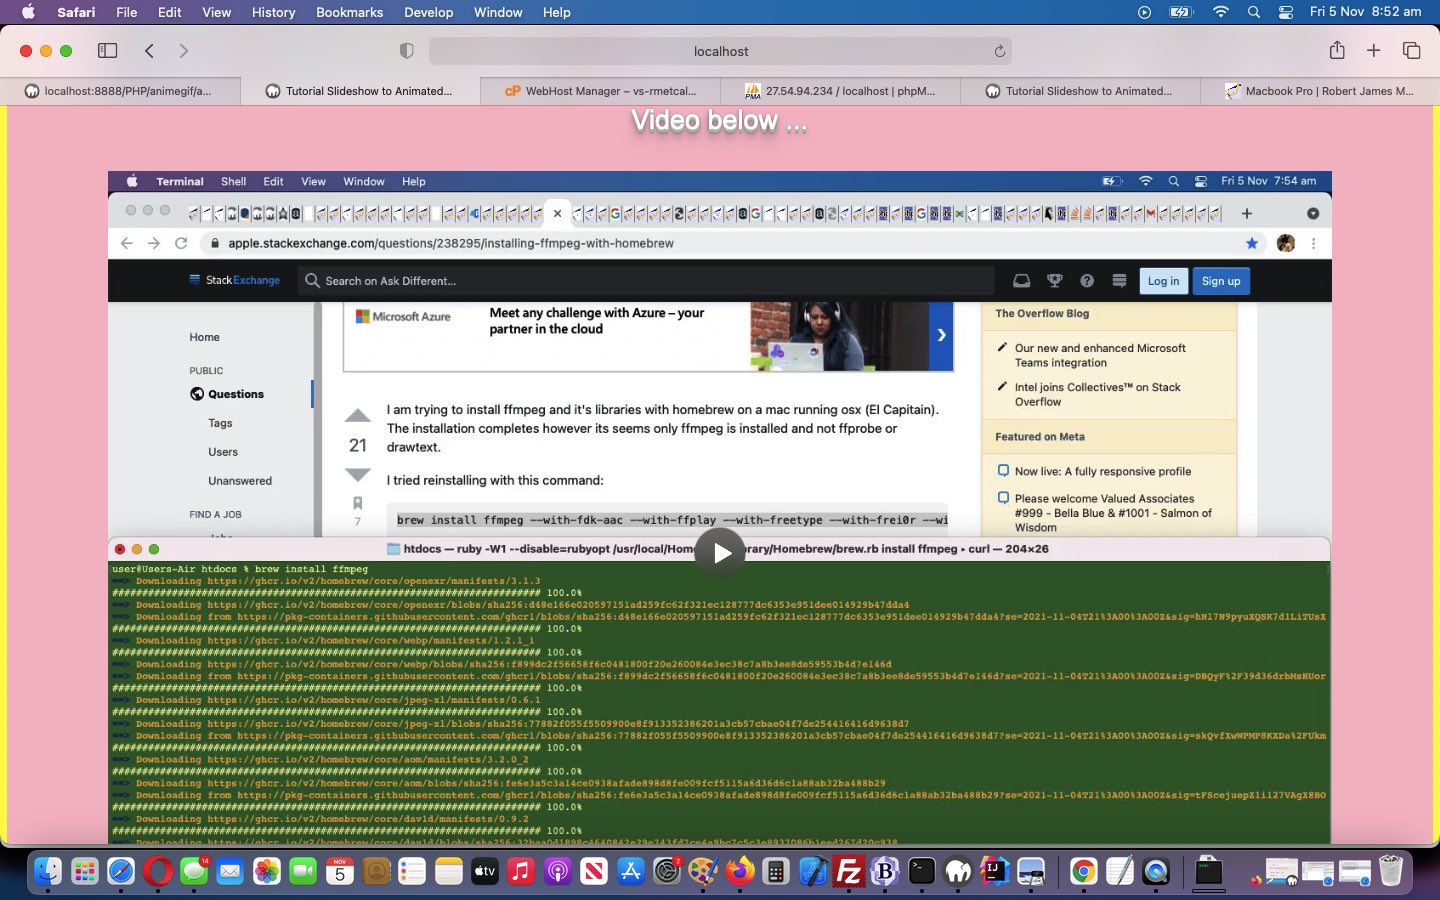The width and height of the screenshot is (1440, 900).
Task: Open the Develop menu
Action: click(428, 12)
